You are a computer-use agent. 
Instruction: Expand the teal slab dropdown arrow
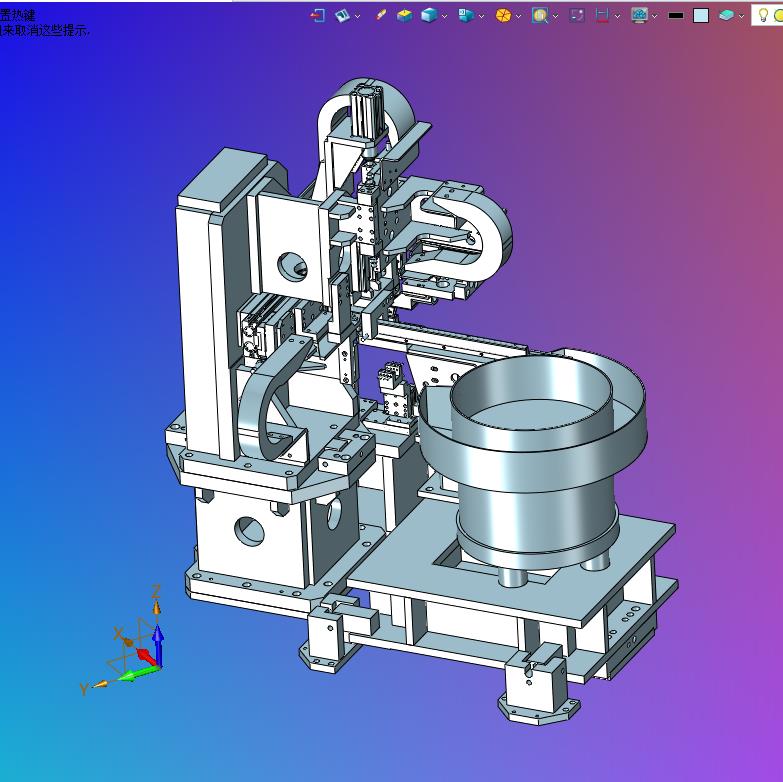point(742,16)
